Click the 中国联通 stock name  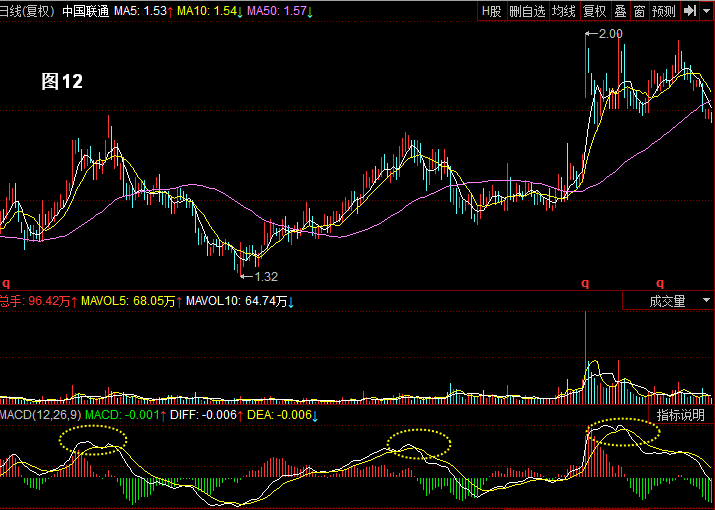tap(86, 11)
